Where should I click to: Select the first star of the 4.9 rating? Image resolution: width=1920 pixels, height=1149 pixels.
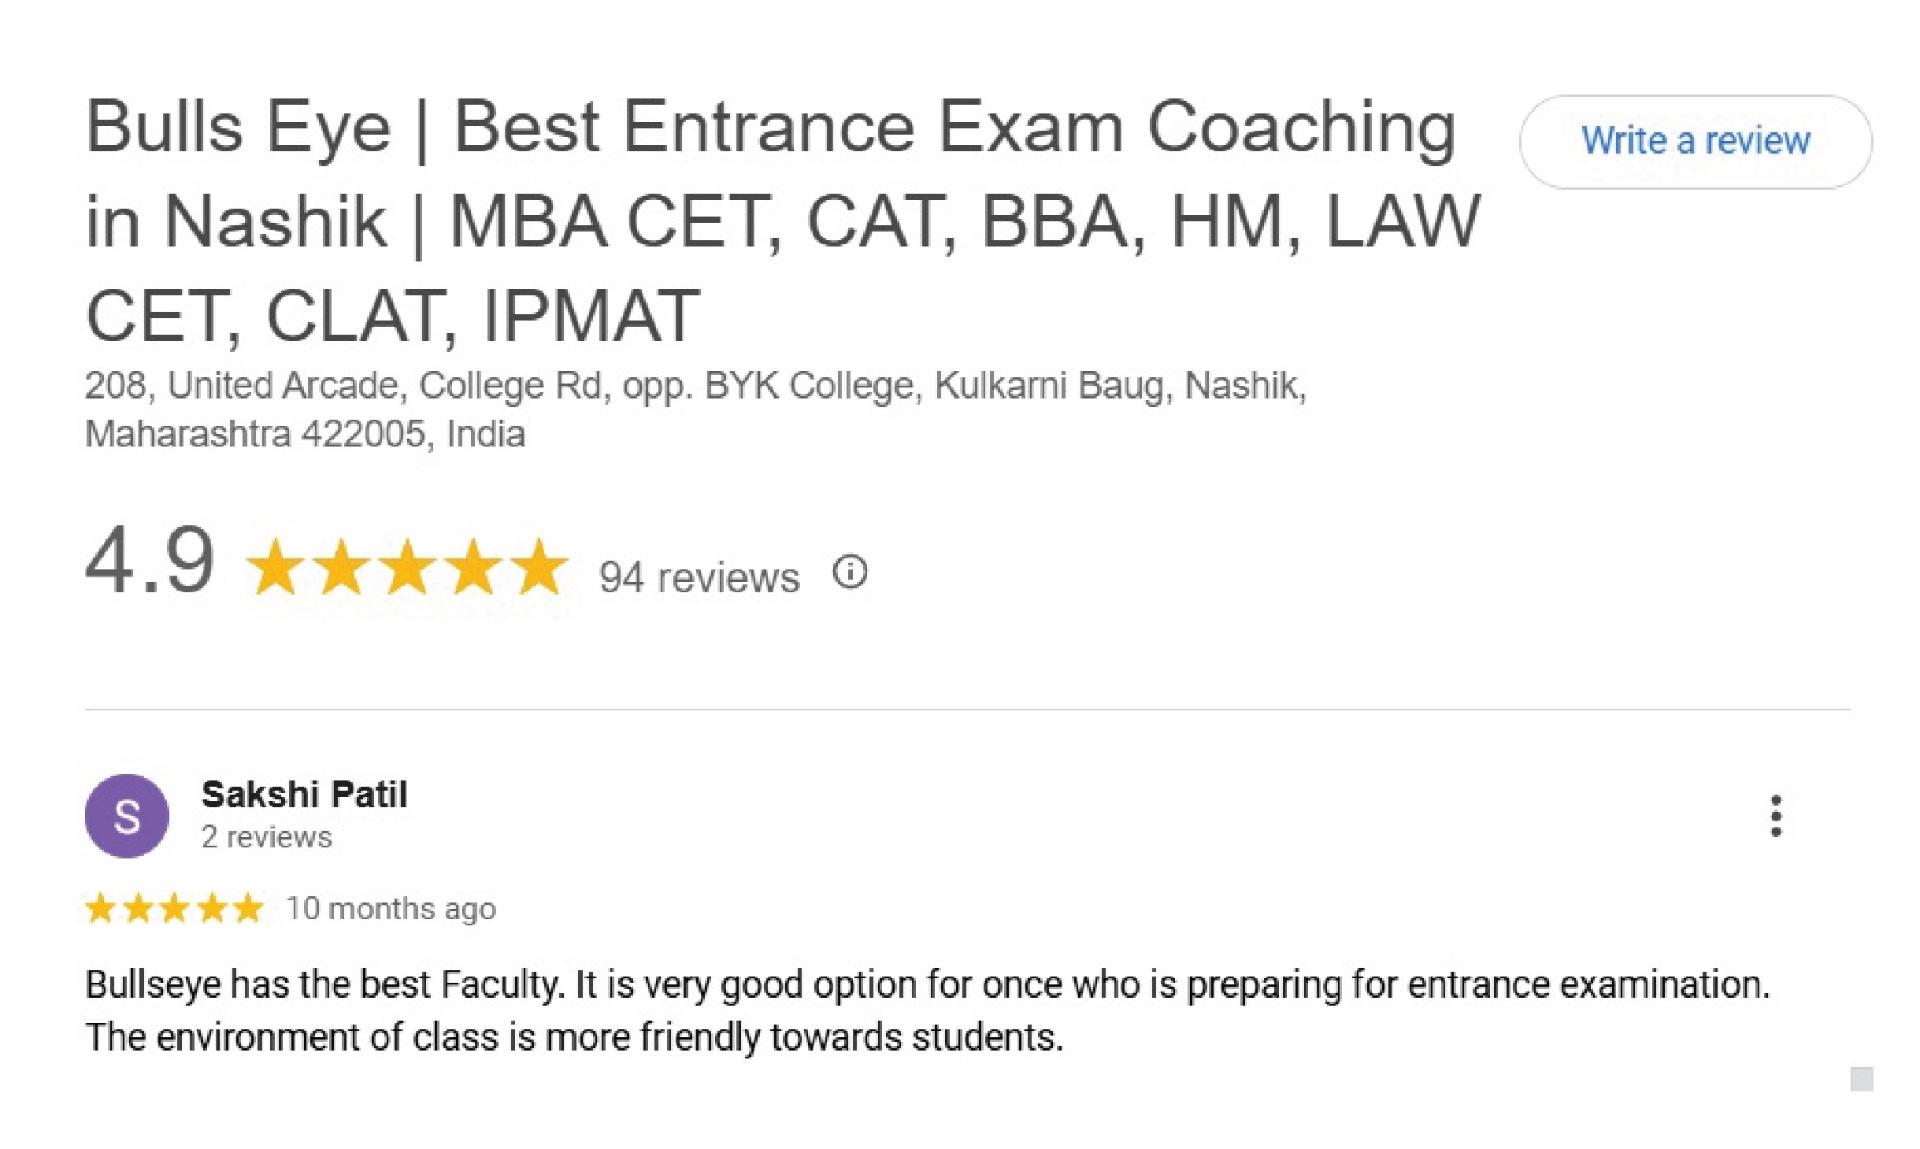point(275,567)
